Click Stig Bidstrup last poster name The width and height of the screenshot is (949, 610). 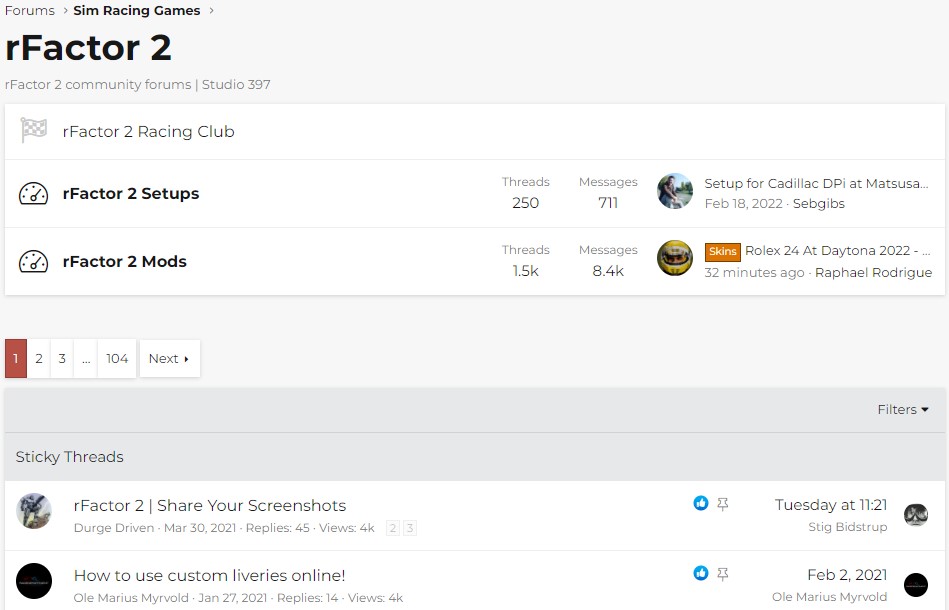click(x=848, y=526)
